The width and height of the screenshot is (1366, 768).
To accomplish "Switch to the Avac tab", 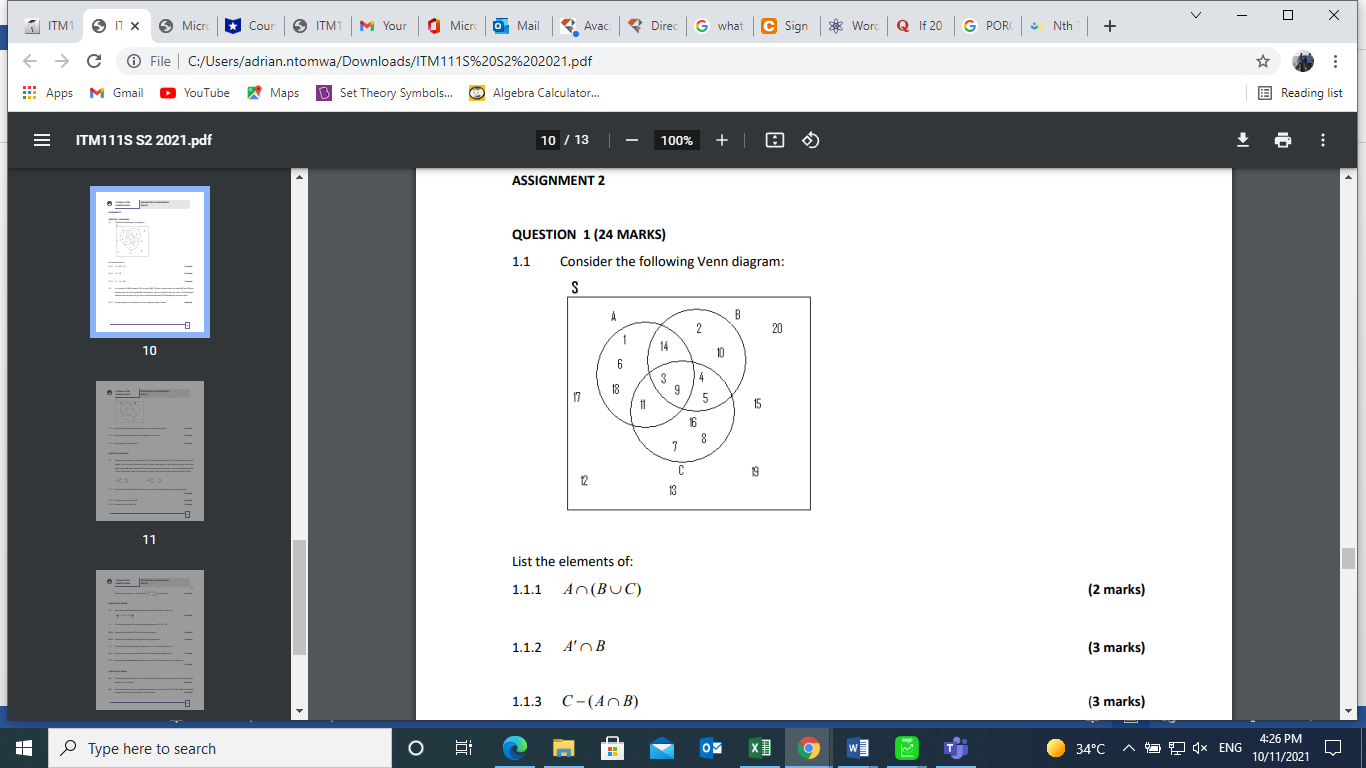I will tap(586, 26).
